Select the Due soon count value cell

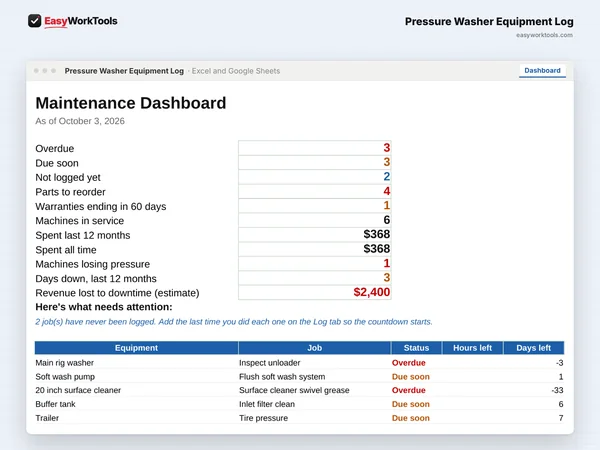coord(315,162)
